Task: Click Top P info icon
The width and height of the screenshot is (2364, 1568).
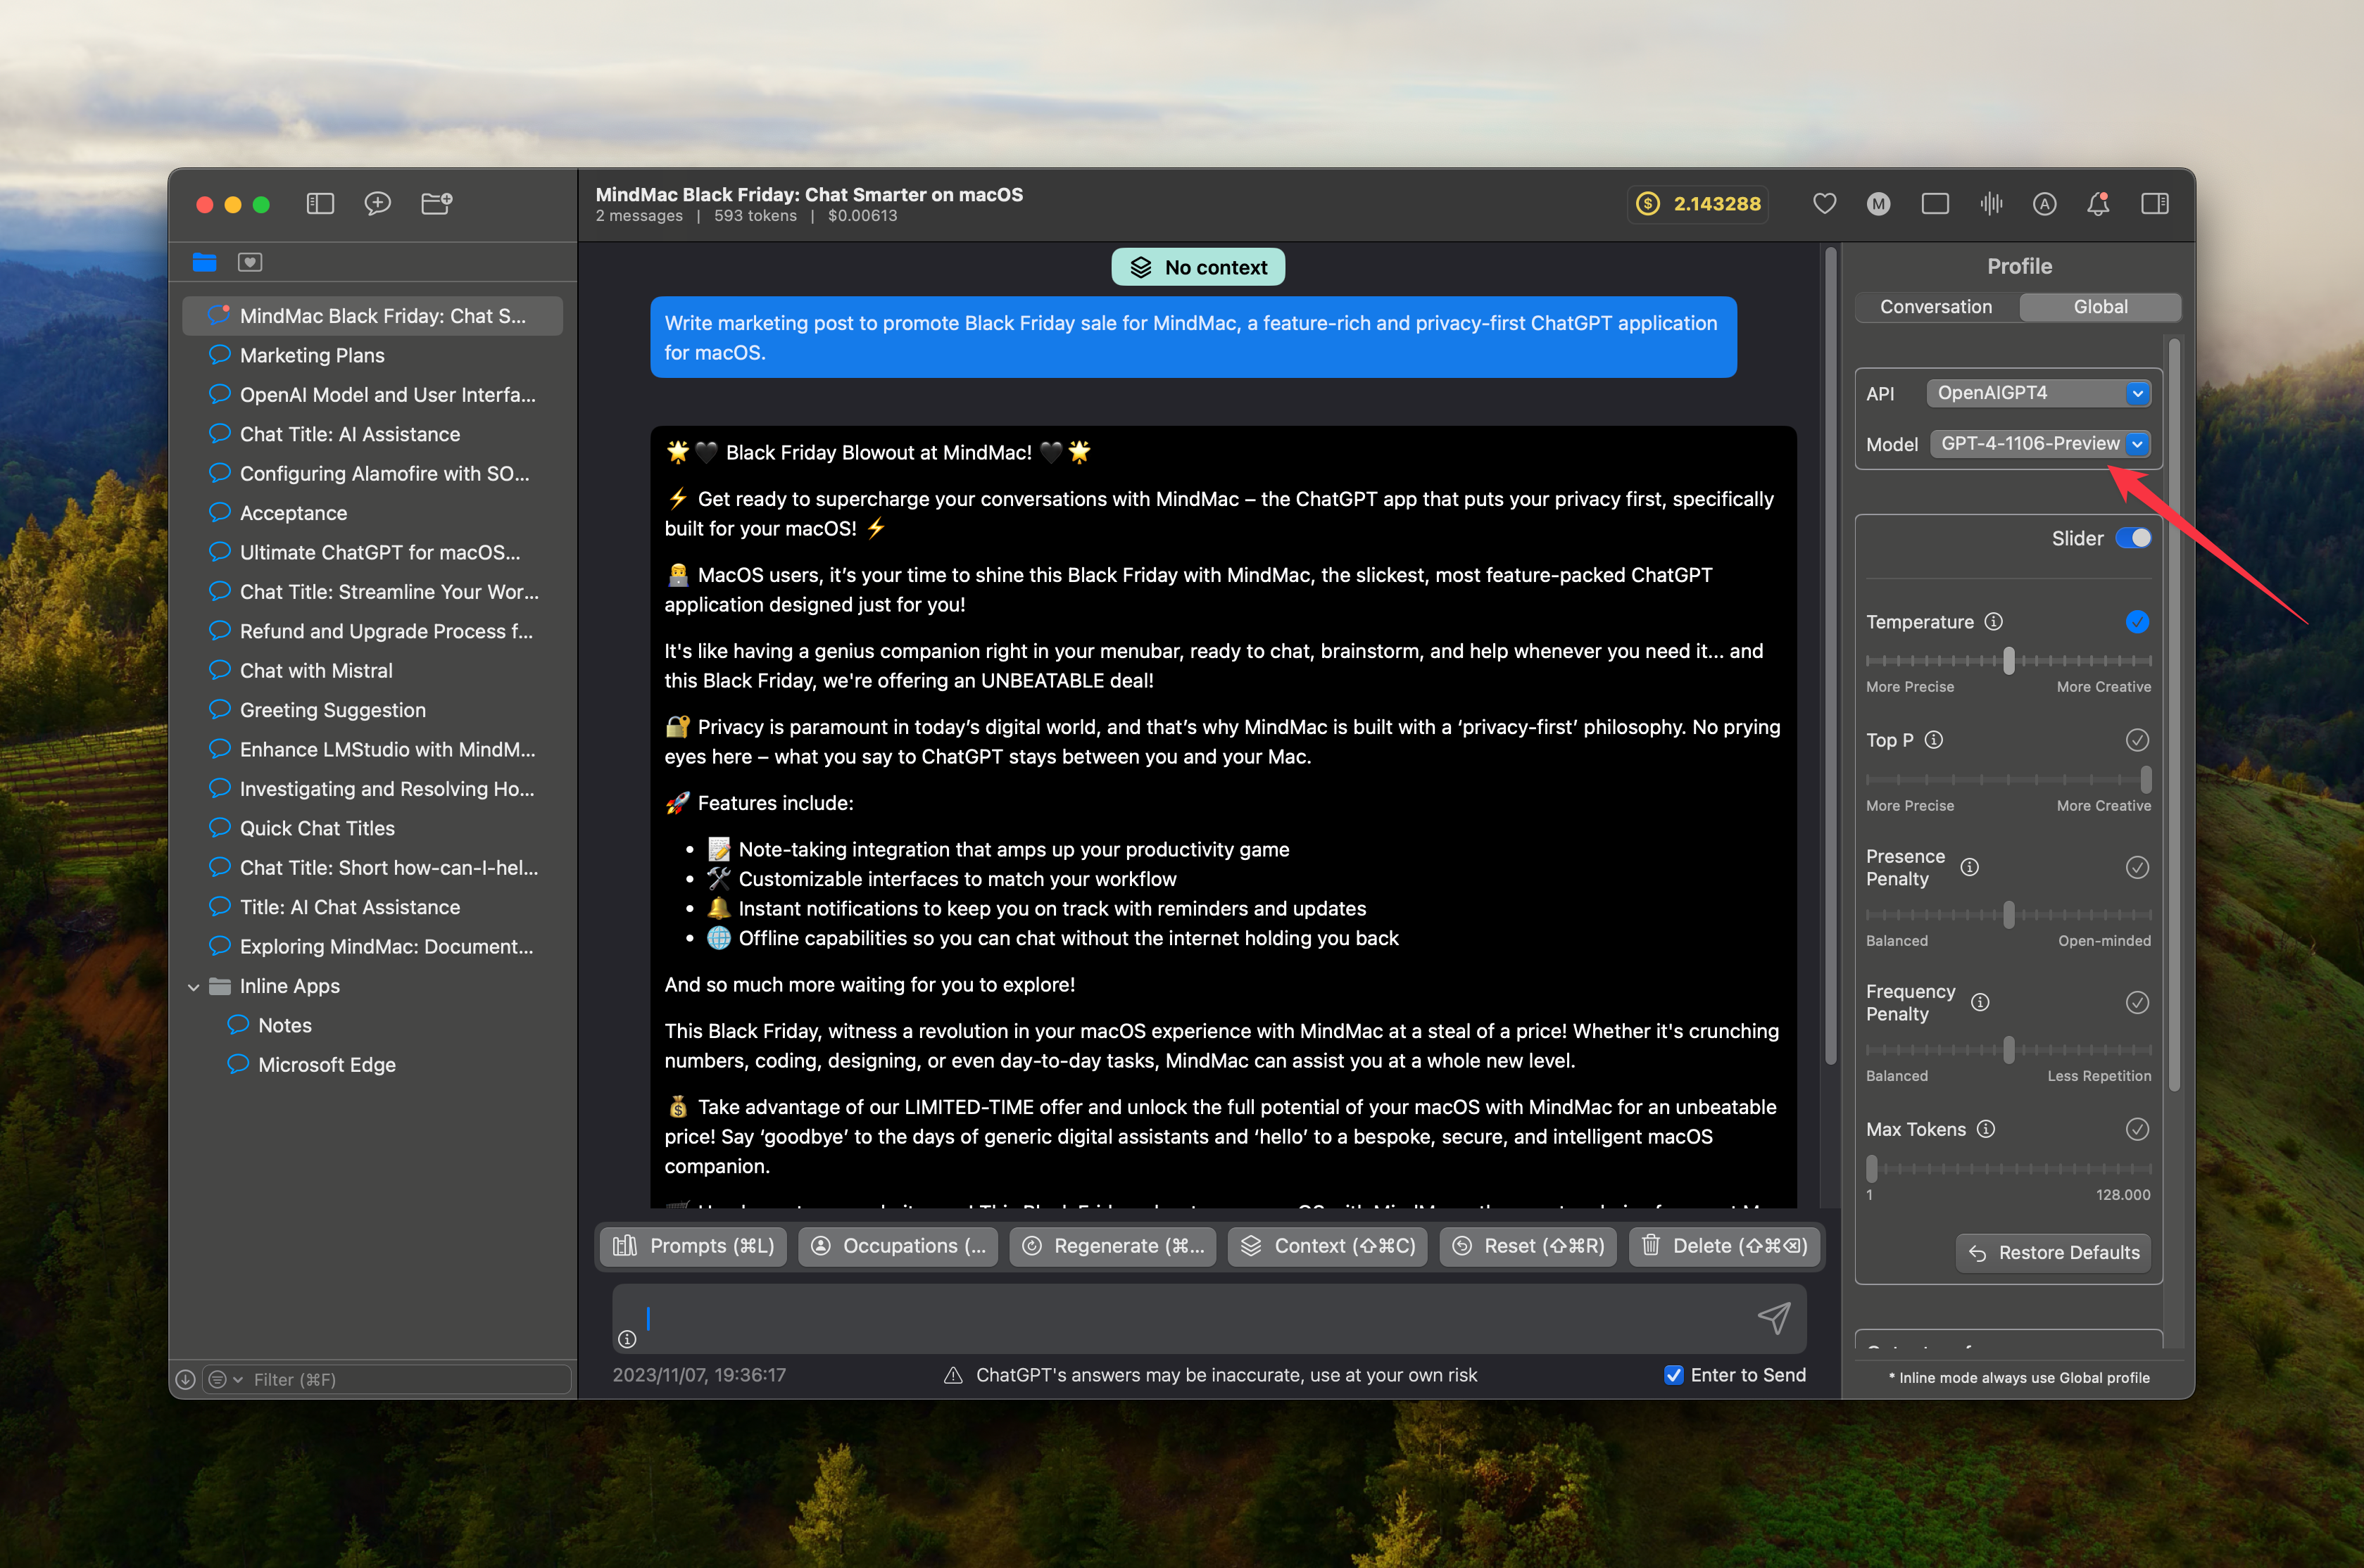Action: pos(1934,740)
